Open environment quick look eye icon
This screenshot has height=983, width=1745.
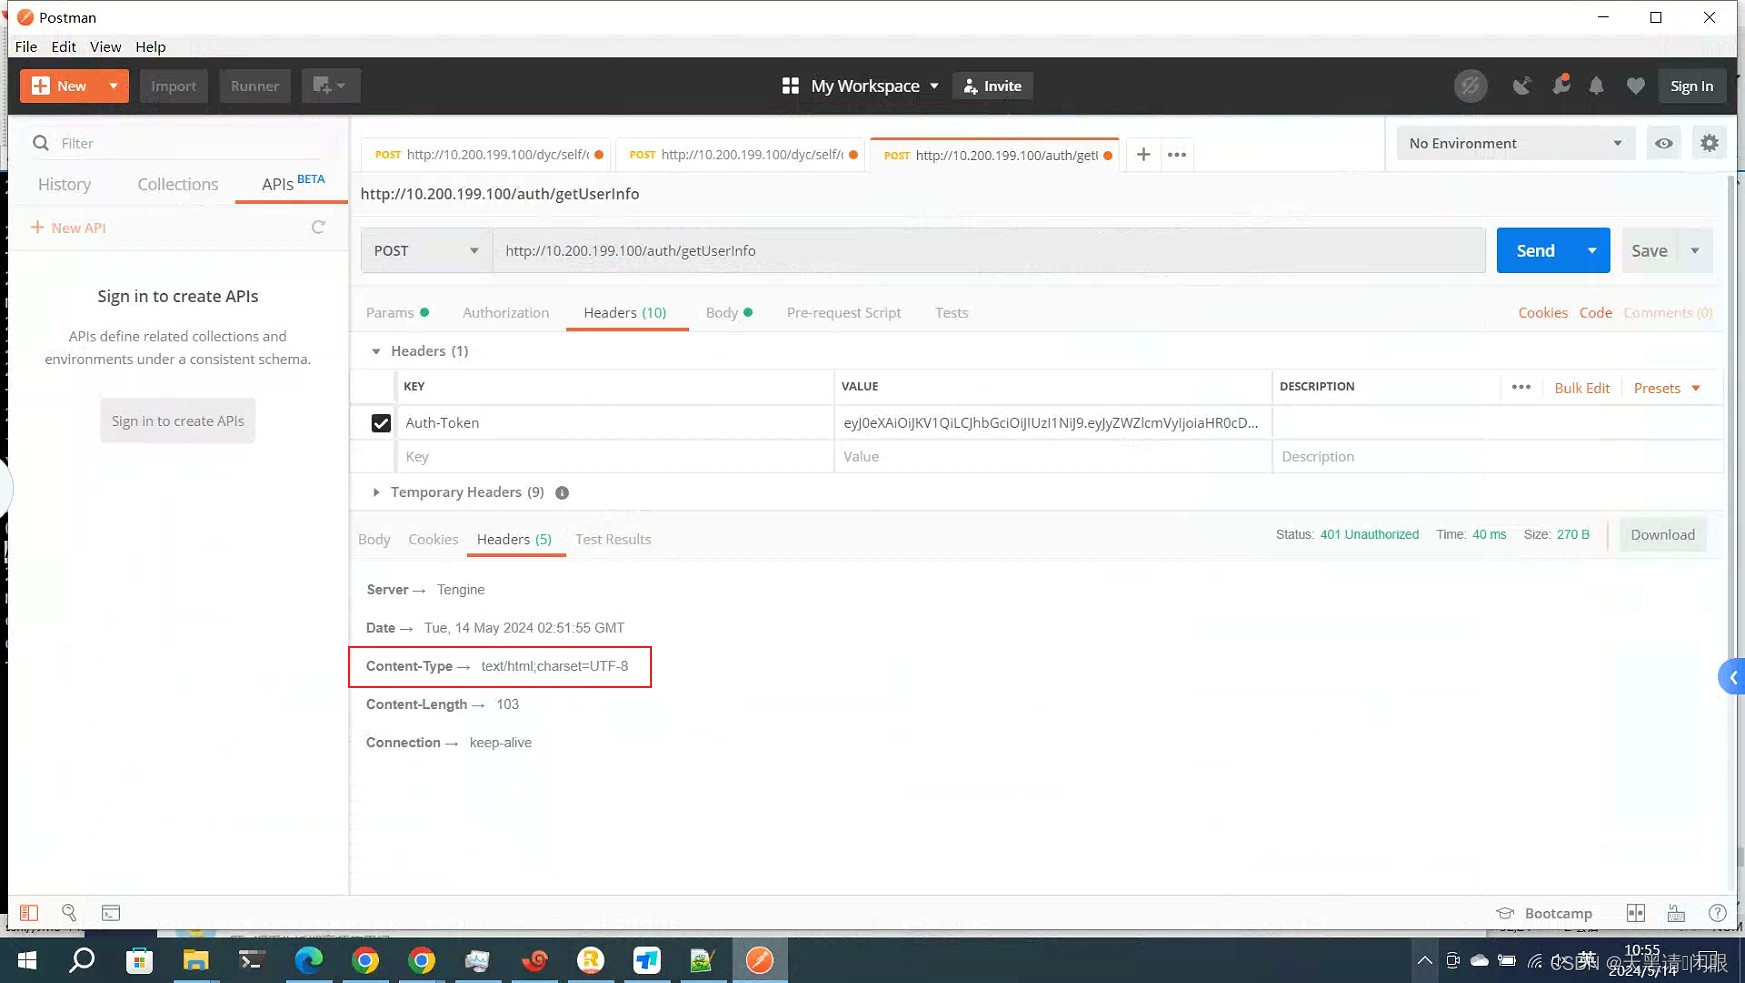pos(1663,143)
